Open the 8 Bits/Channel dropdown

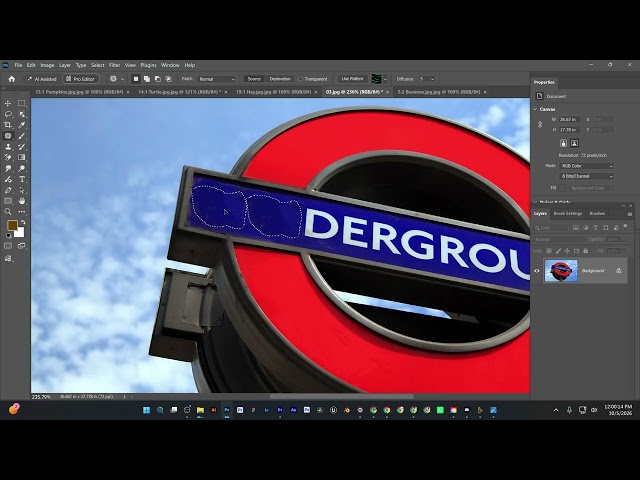[587, 176]
